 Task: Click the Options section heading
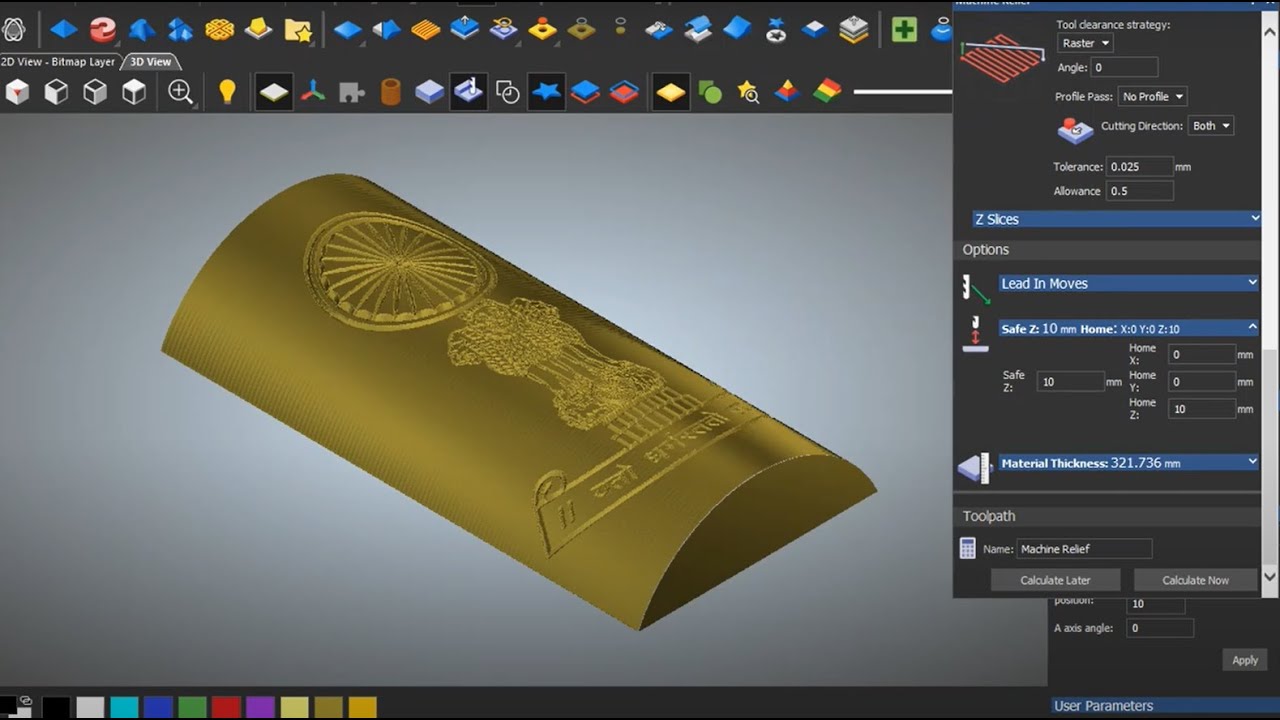(x=986, y=250)
